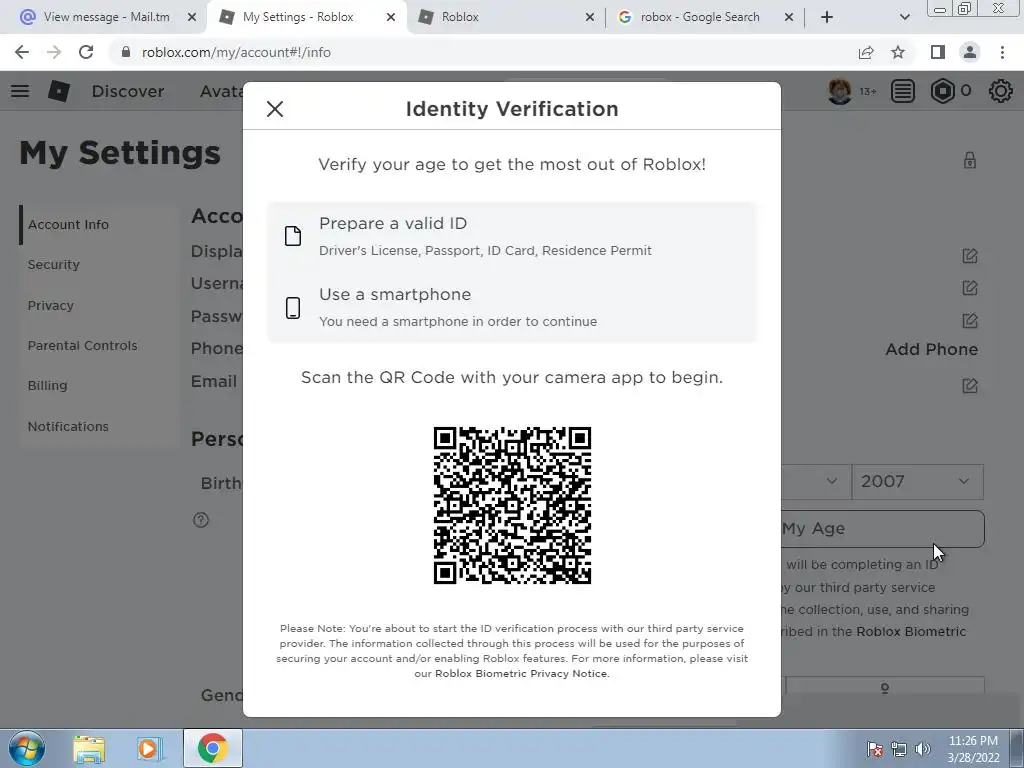Share this page via share icon

click(x=866, y=52)
